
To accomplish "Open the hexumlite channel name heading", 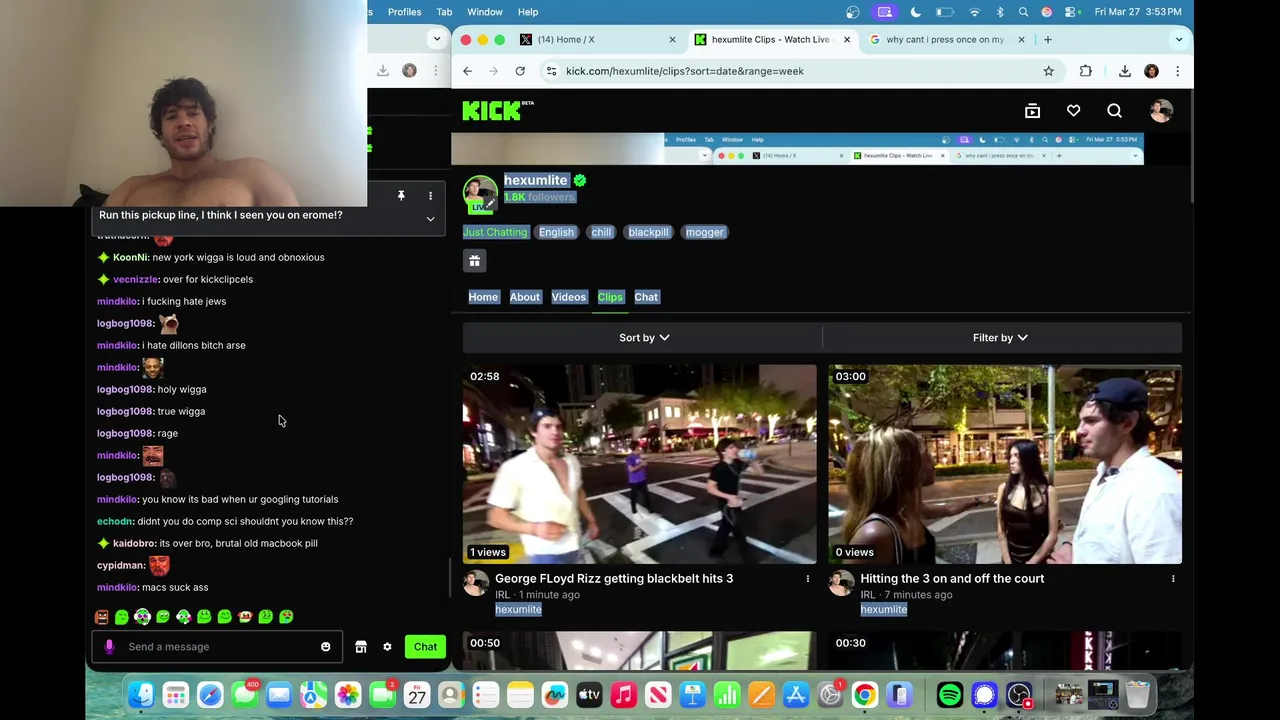I will click(x=536, y=180).
